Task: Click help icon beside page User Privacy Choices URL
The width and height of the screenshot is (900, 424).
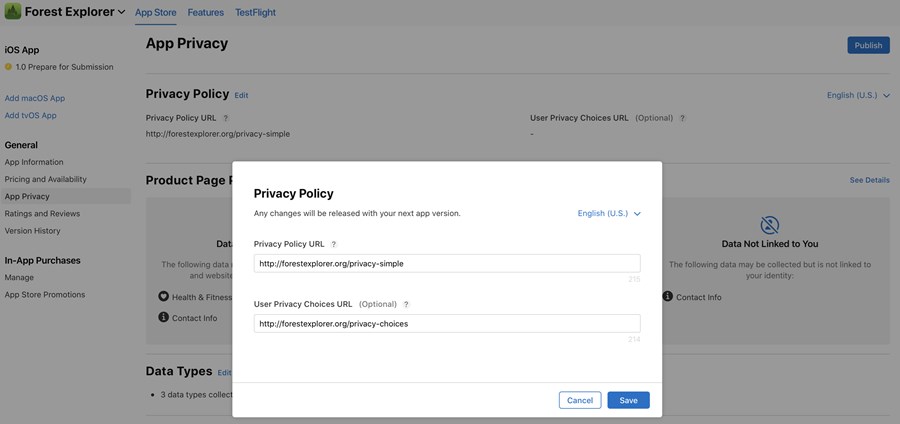Action: [x=682, y=118]
